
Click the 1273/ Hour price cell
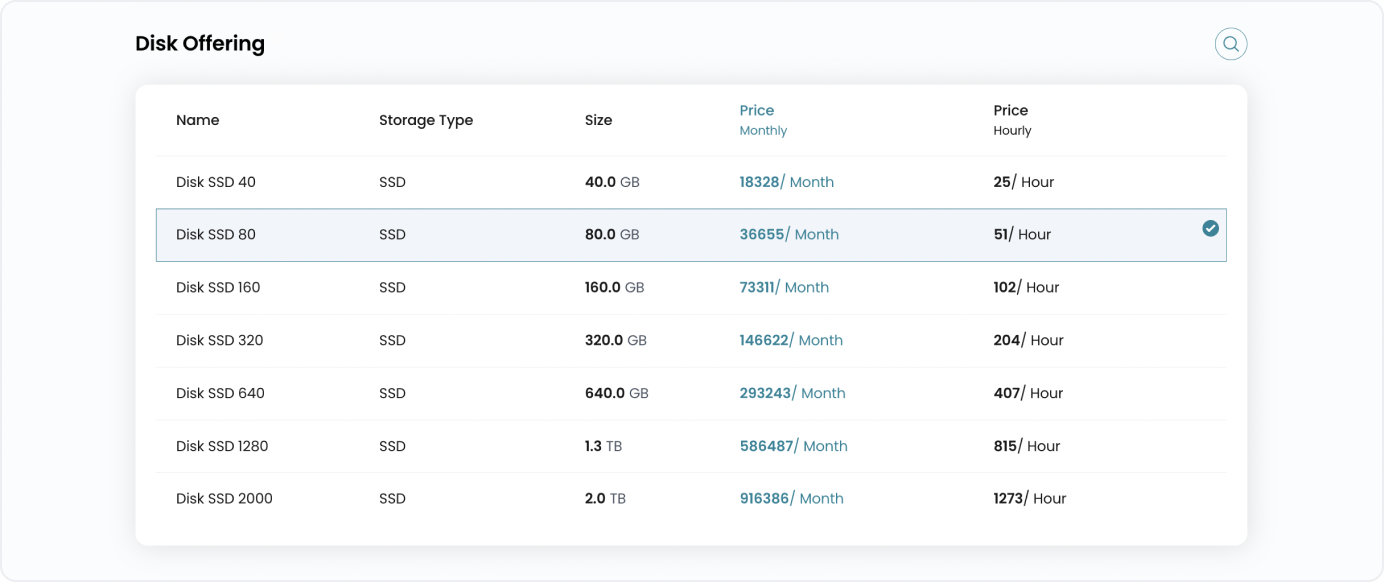click(1029, 498)
